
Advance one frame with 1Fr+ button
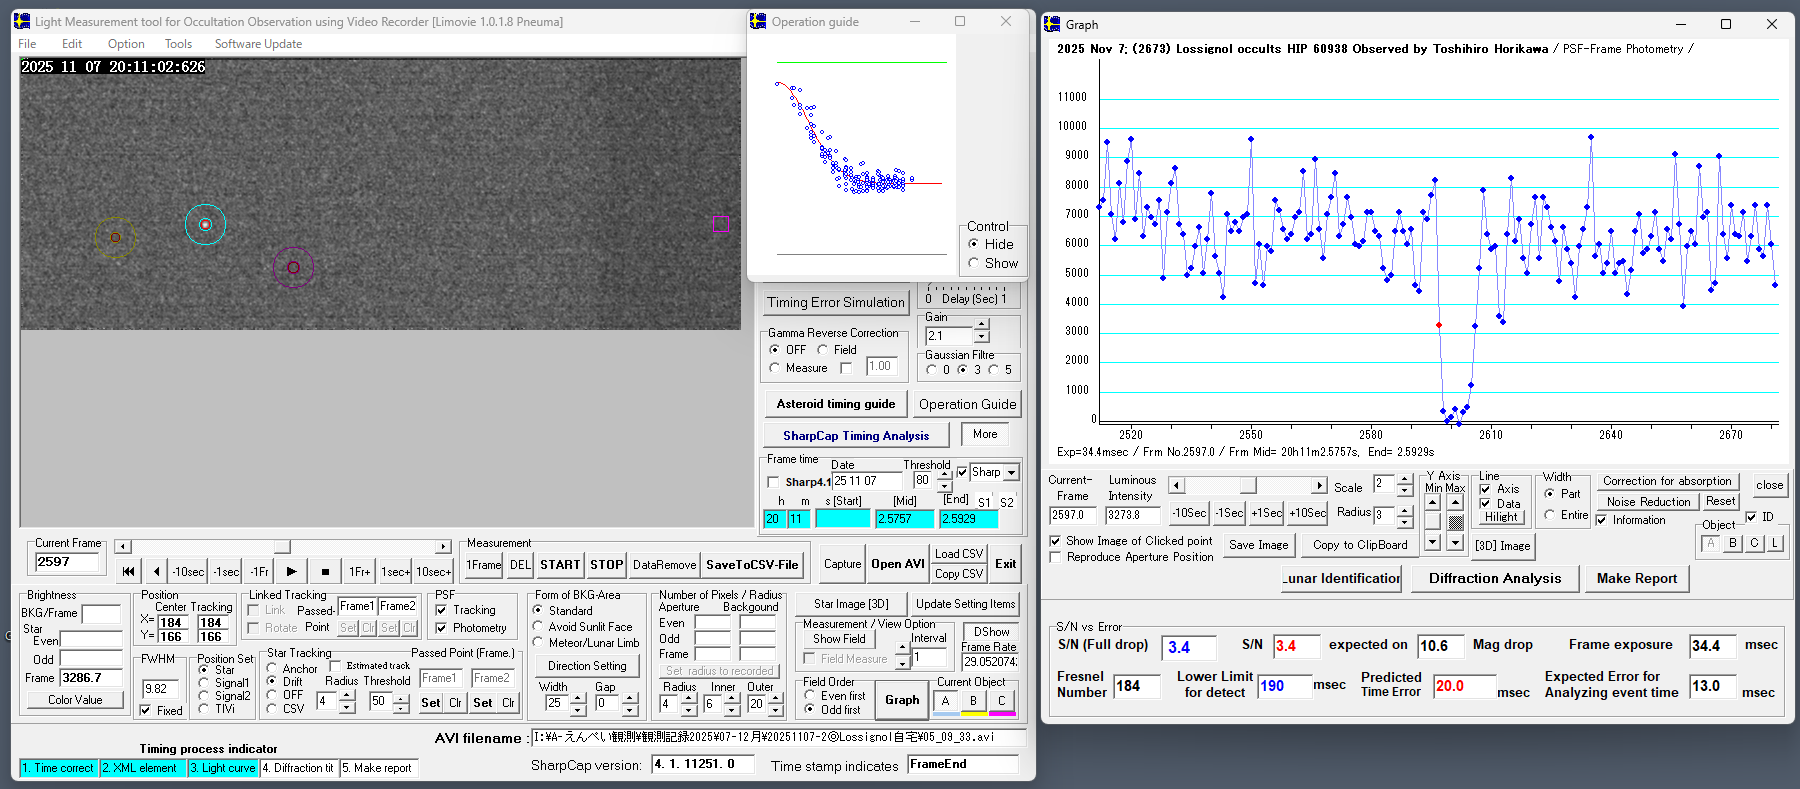point(359,571)
